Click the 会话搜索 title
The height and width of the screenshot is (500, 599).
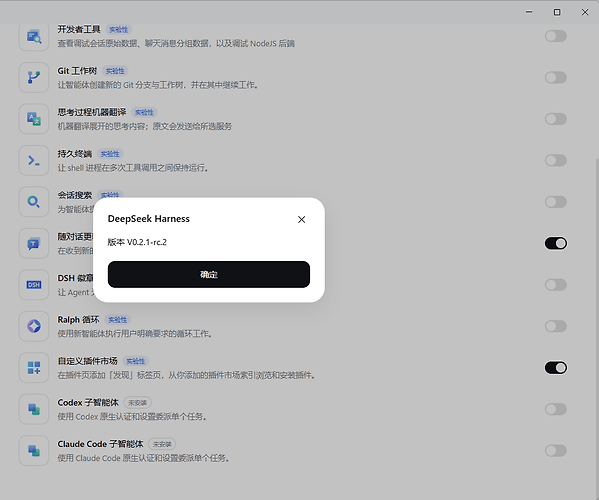coord(74,195)
